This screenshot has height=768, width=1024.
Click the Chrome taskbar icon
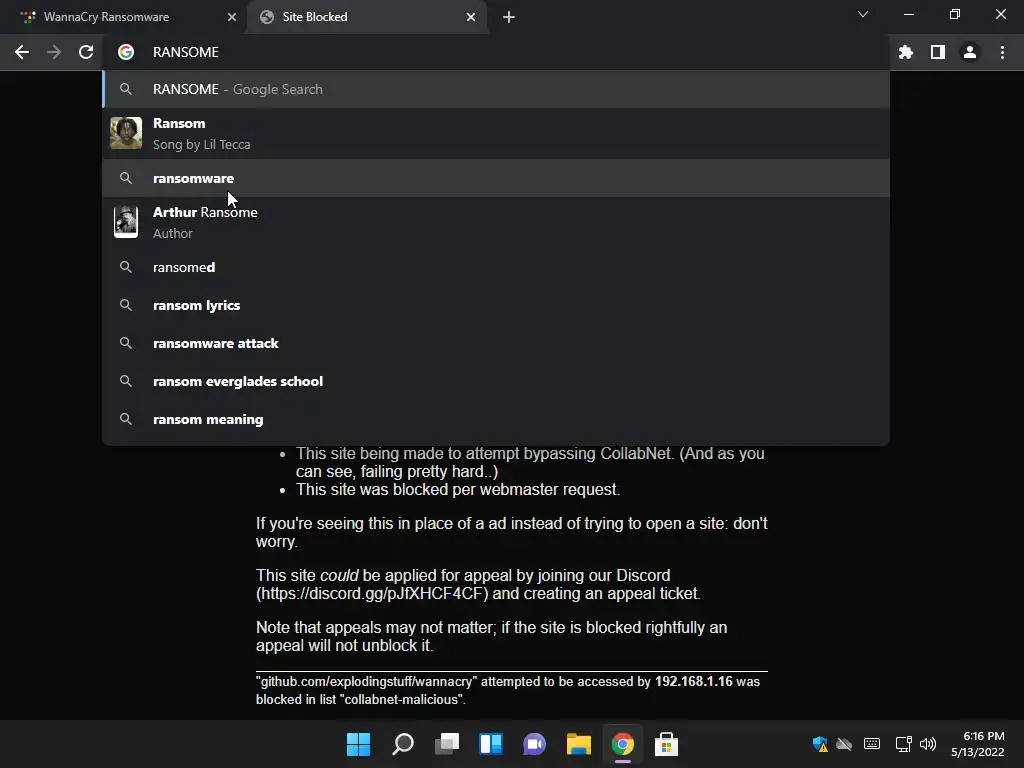click(x=622, y=744)
